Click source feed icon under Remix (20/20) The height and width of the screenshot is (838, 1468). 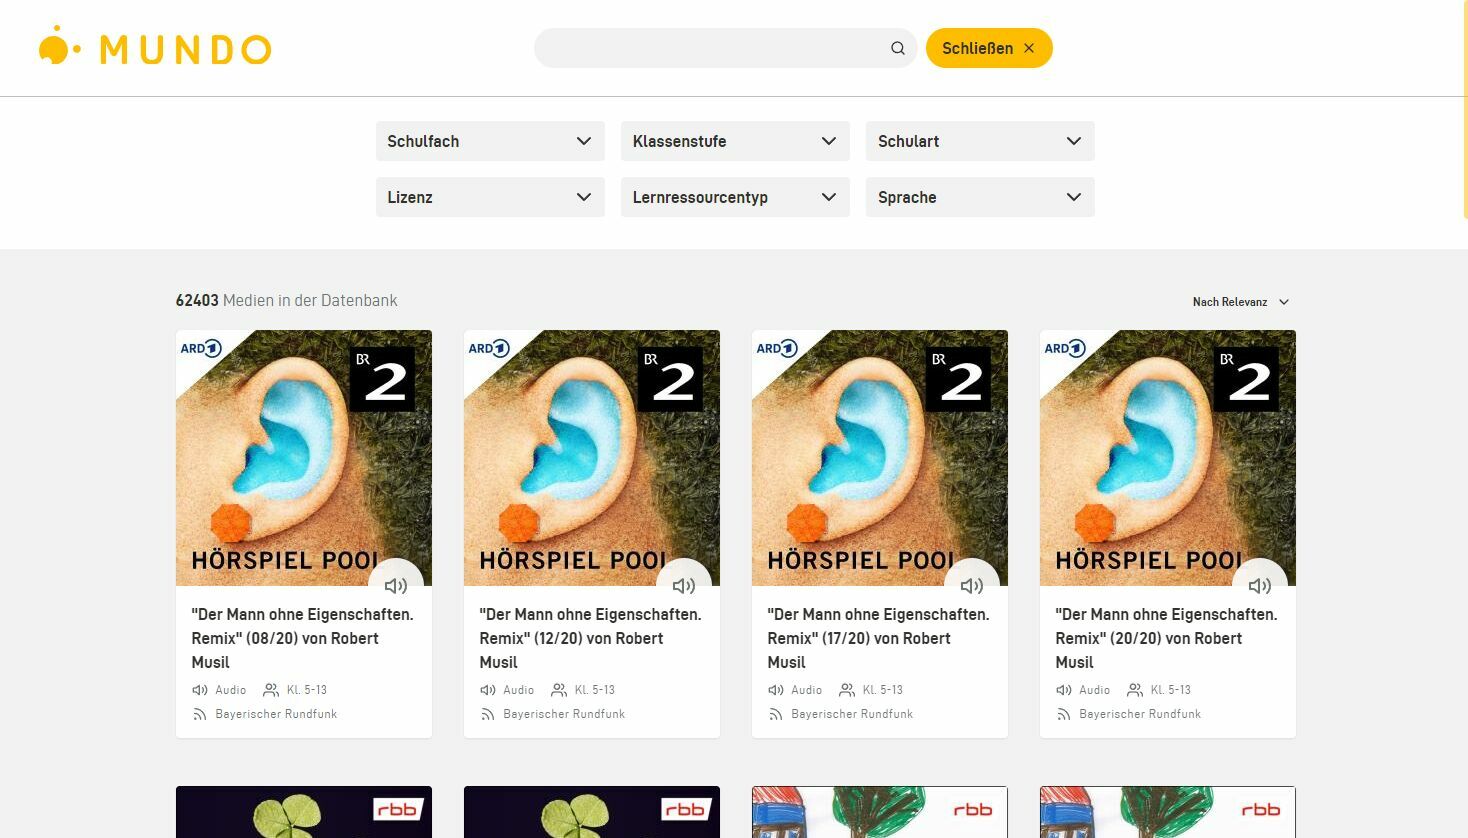(1064, 714)
